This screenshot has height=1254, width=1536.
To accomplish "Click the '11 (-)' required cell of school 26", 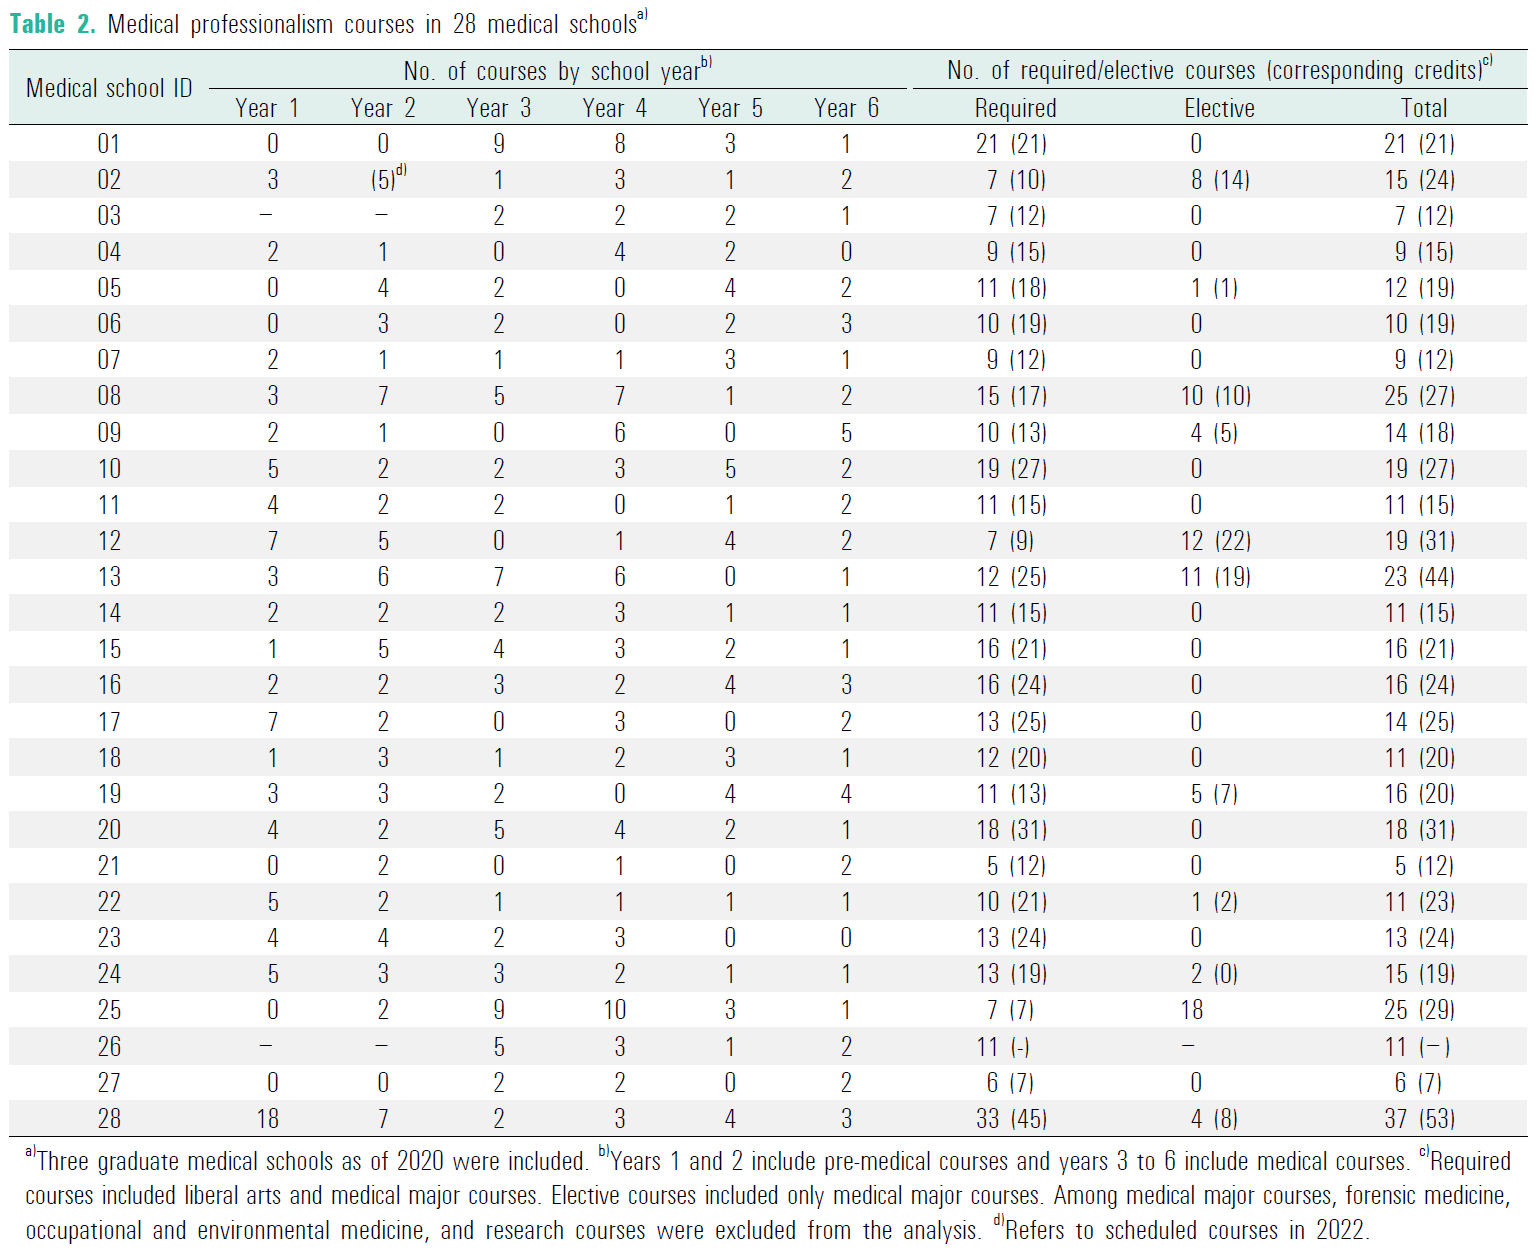I will coord(1003,1047).
